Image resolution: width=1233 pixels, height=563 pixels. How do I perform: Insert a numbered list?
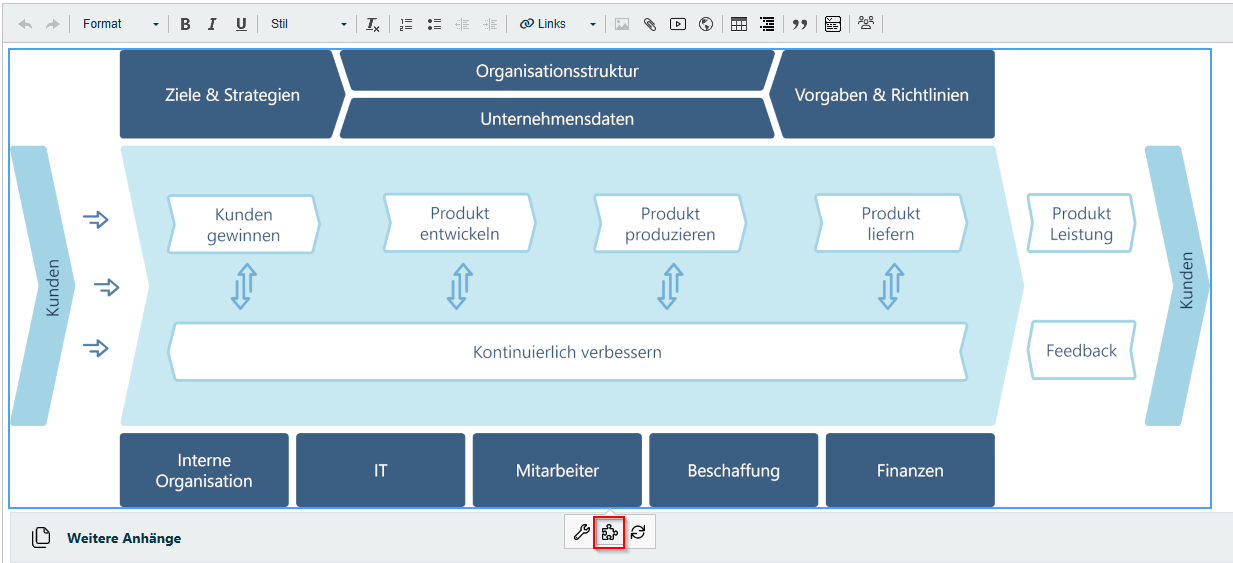406,24
